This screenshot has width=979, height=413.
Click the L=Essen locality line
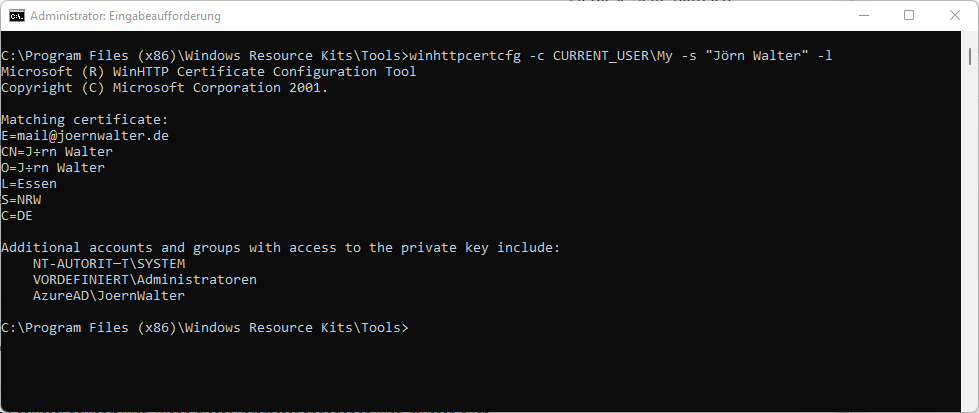click(29, 183)
